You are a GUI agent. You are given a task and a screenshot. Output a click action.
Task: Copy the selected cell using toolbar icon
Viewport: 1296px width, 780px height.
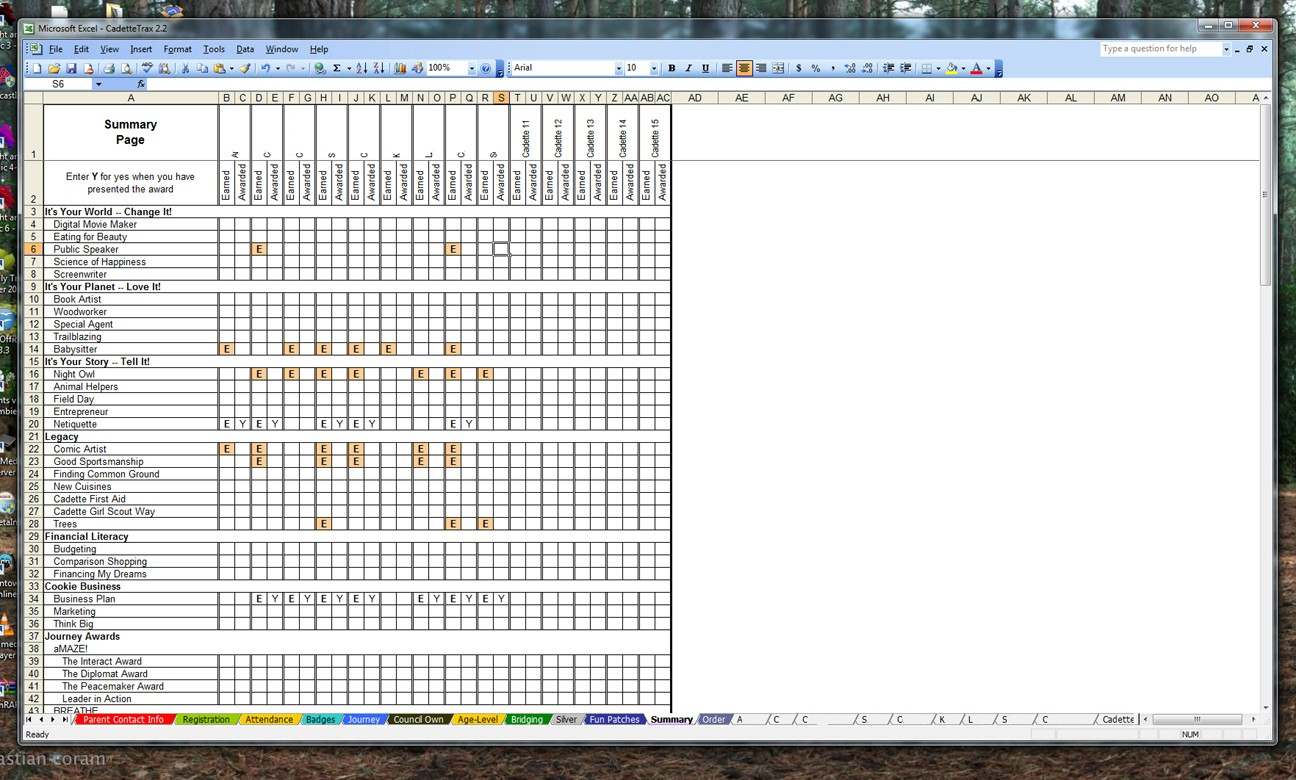tap(202, 69)
